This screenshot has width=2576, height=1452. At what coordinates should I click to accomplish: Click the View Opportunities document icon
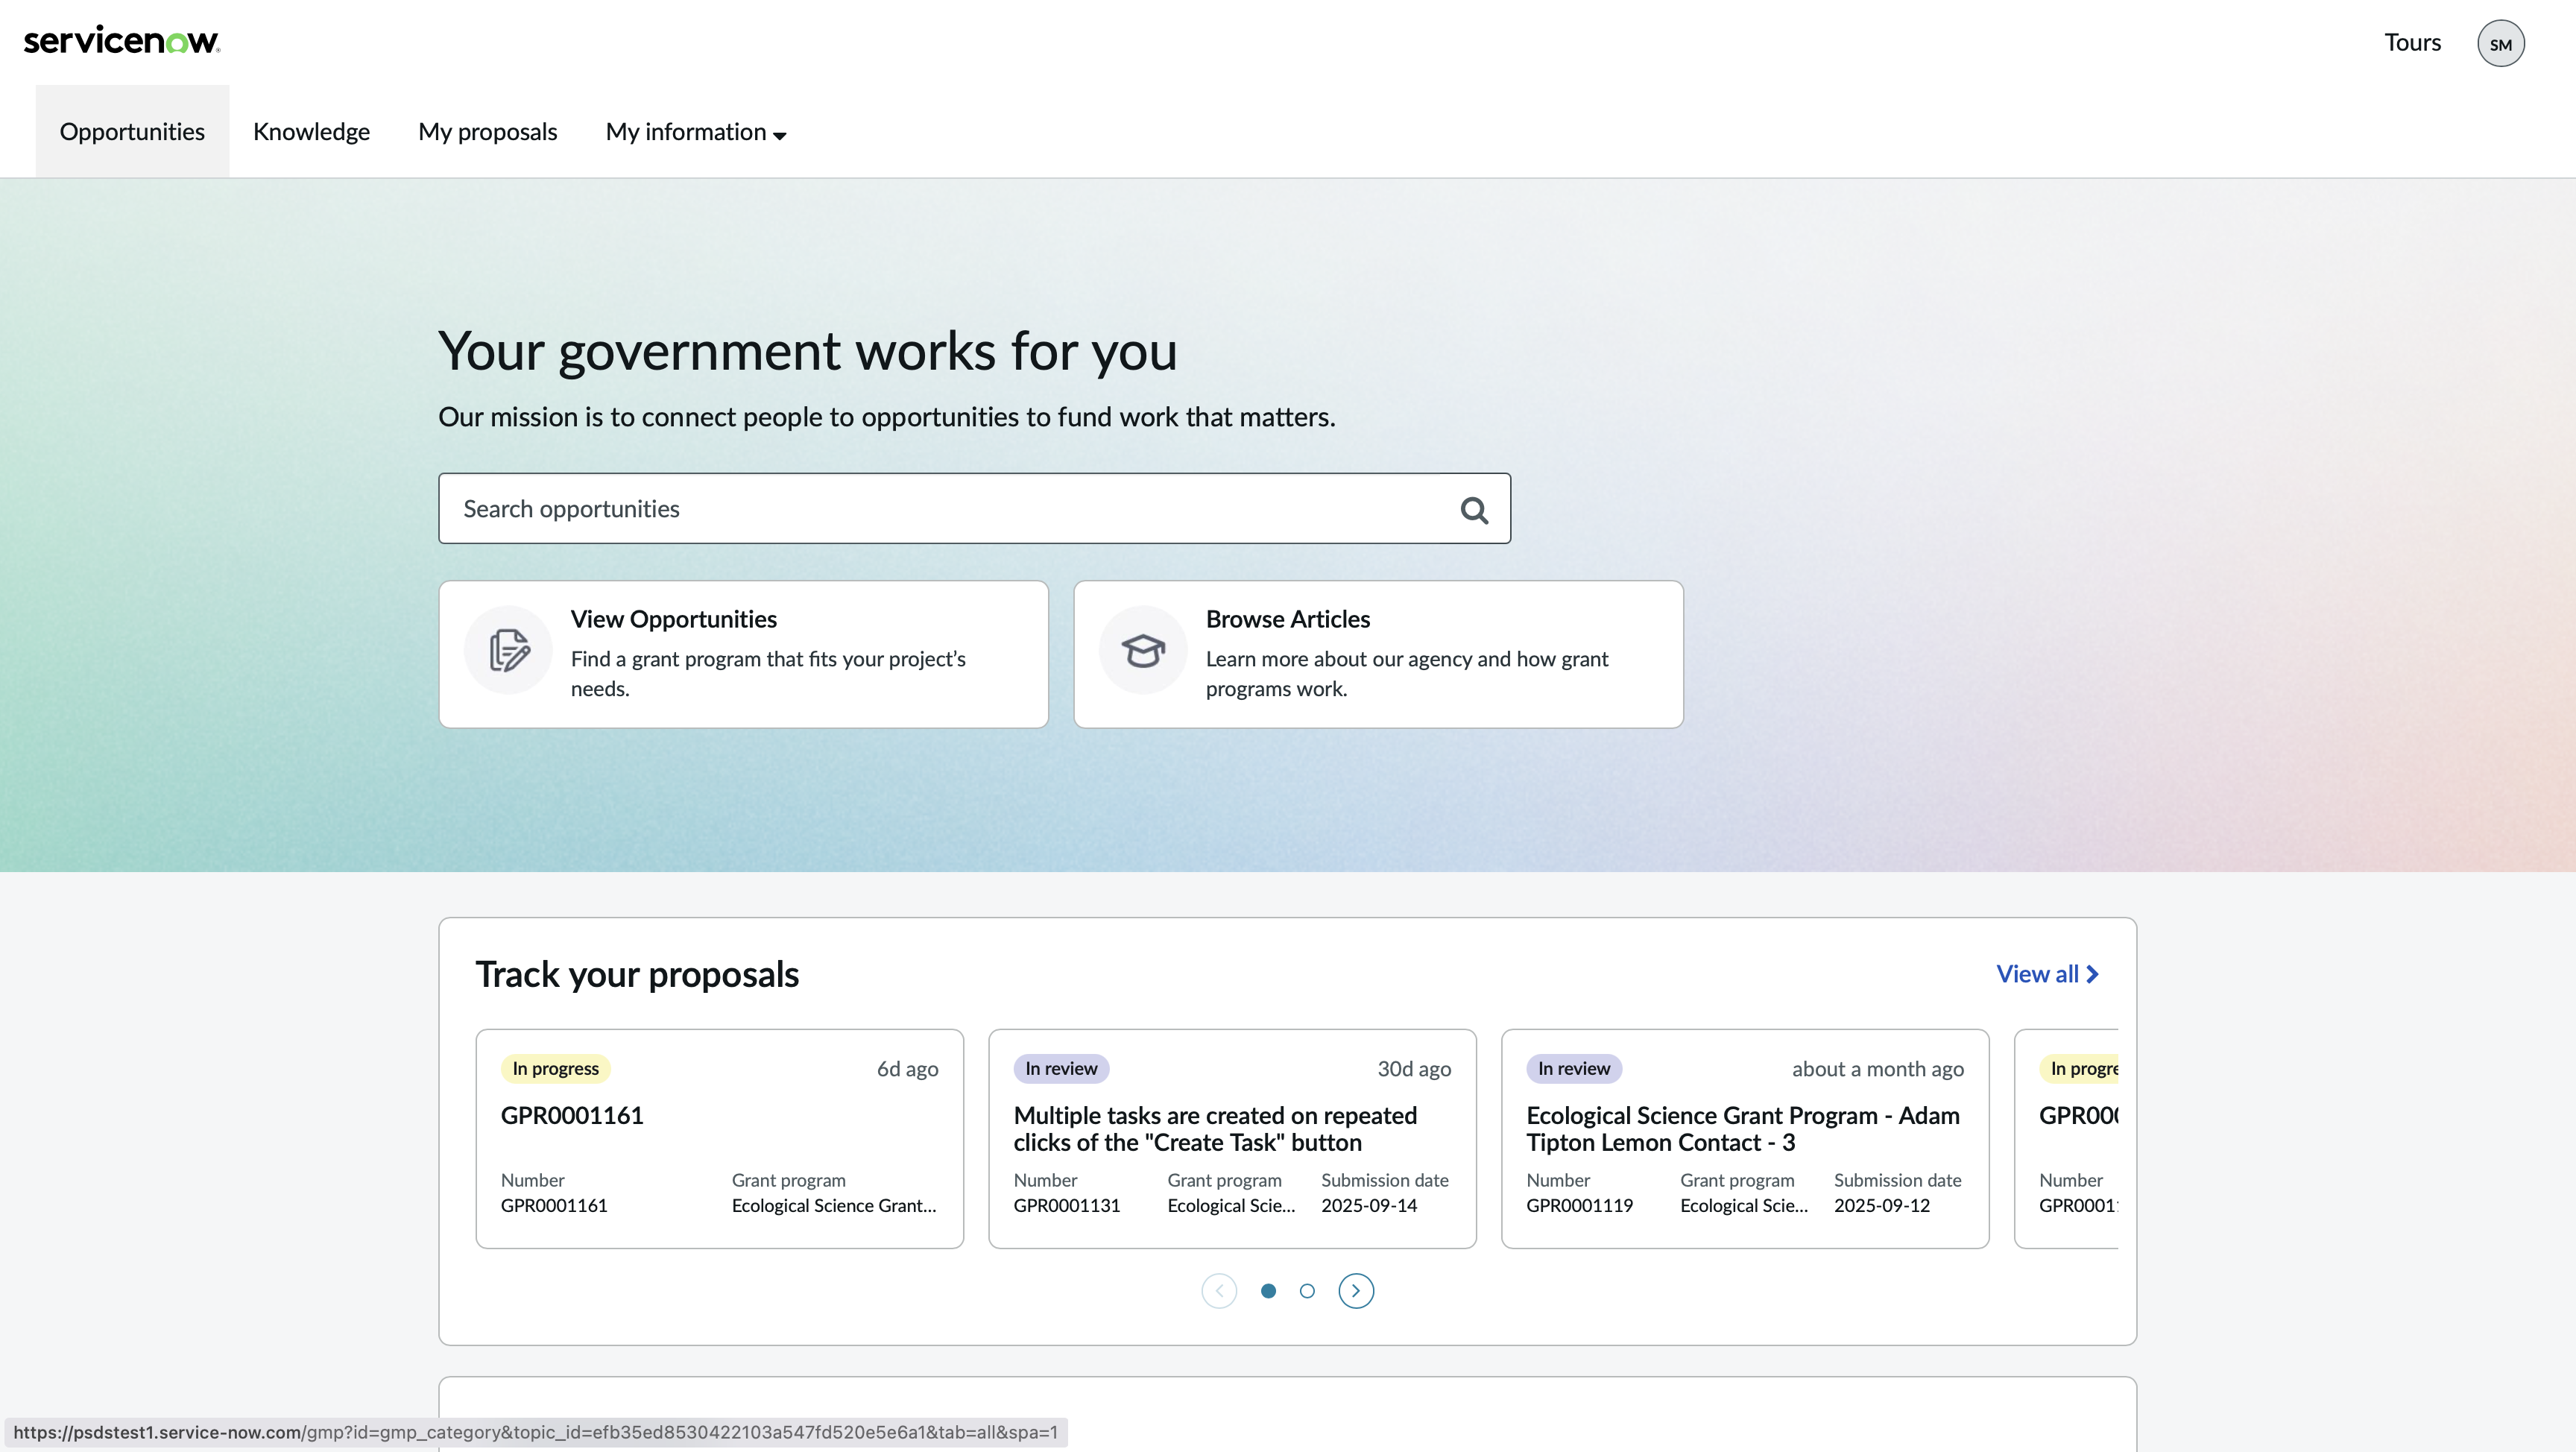click(x=508, y=650)
